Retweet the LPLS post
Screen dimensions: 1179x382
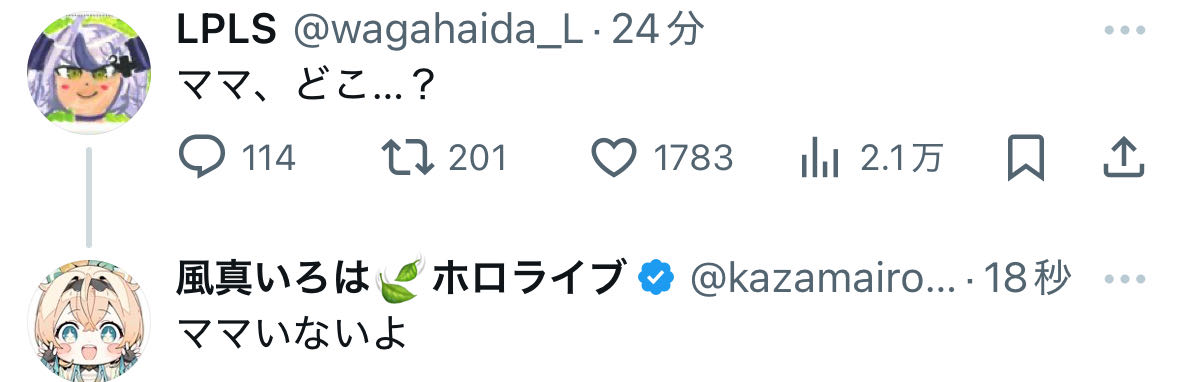tap(408, 159)
